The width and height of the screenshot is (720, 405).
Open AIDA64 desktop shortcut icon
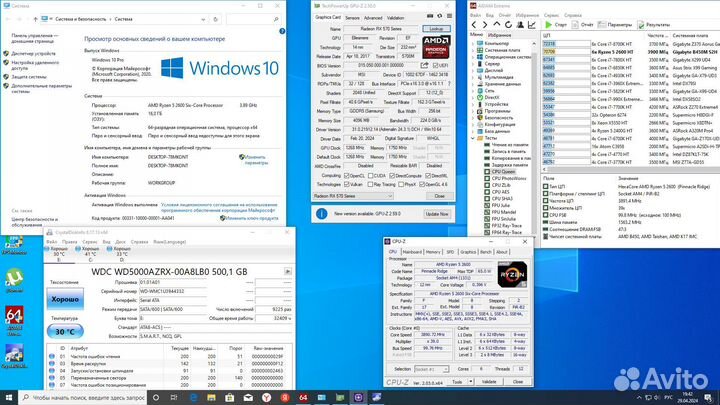14,320
